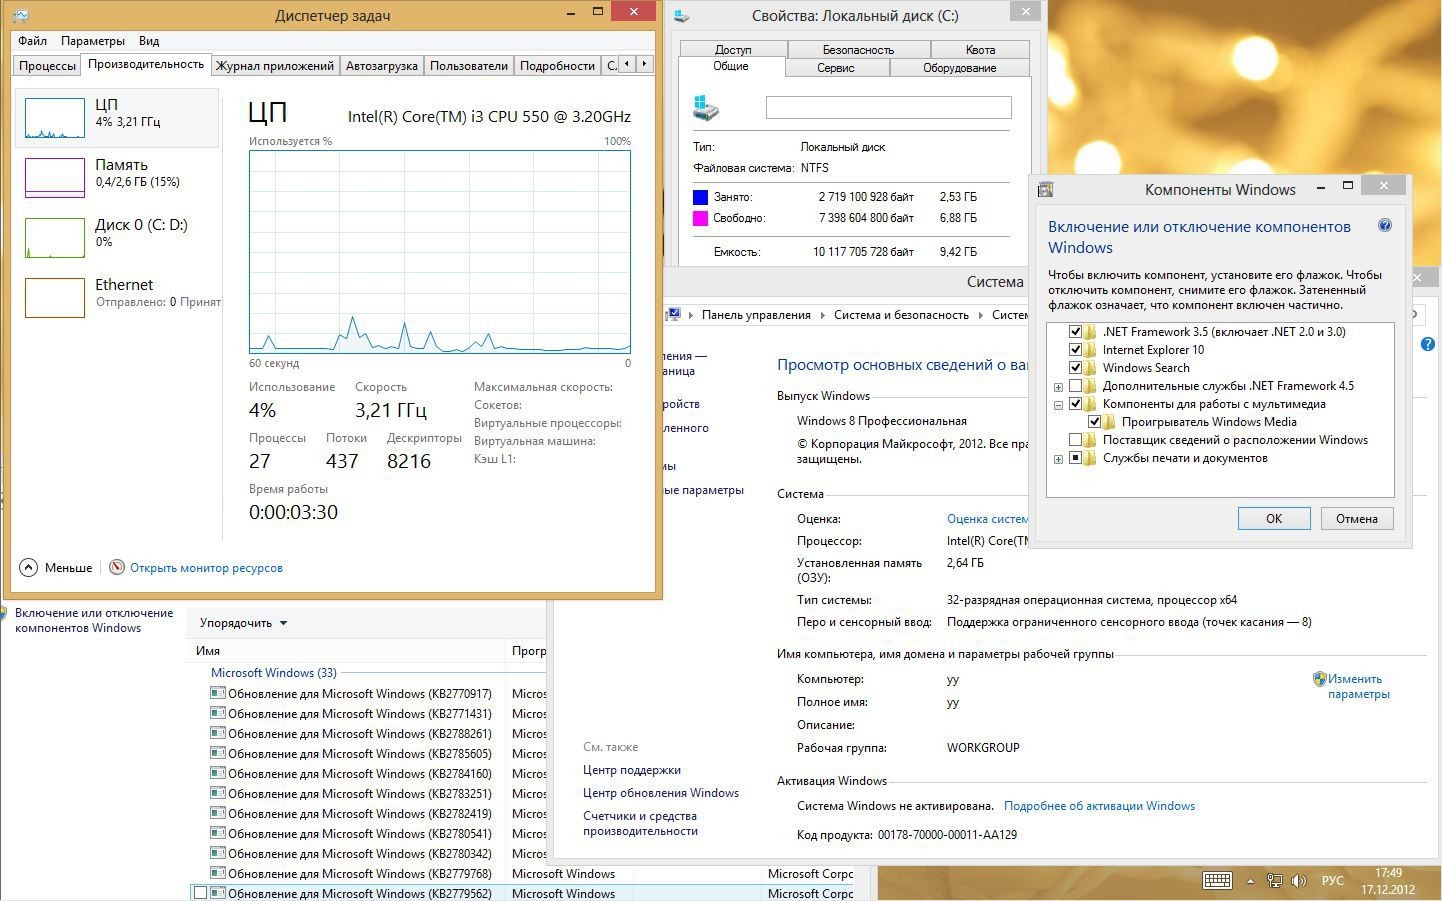The width and height of the screenshot is (1442, 901).
Task: Select Диск 0 (C: D:) thumbnail
Action: click(54, 238)
